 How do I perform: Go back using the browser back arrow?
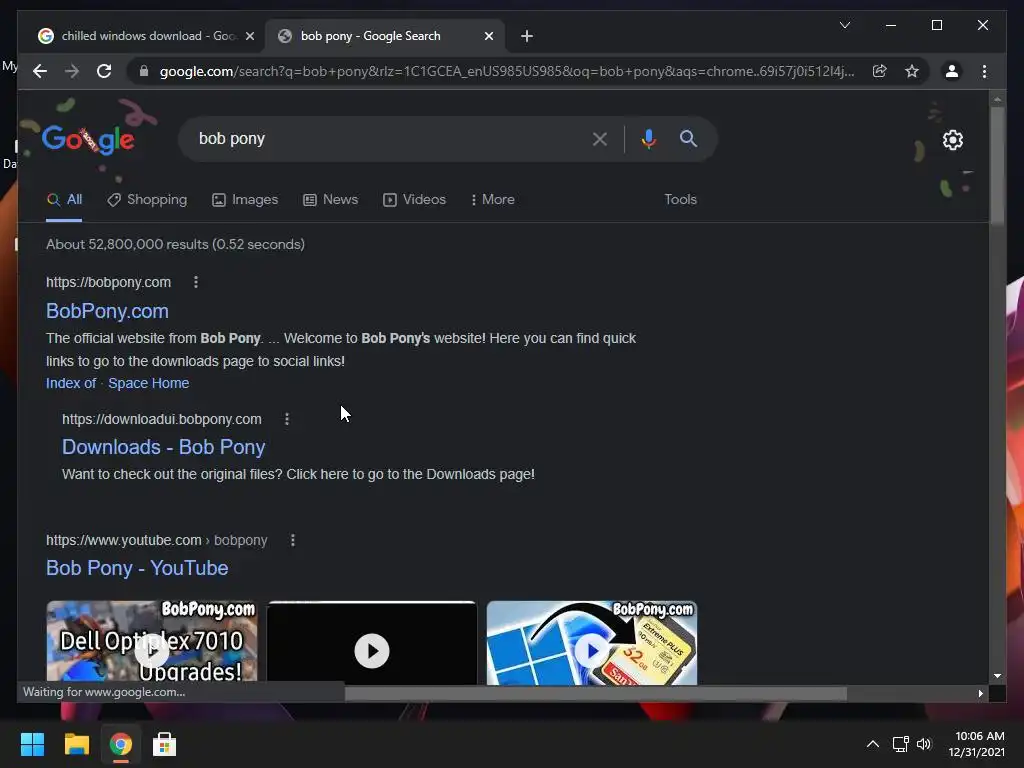[x=40, y=71]
